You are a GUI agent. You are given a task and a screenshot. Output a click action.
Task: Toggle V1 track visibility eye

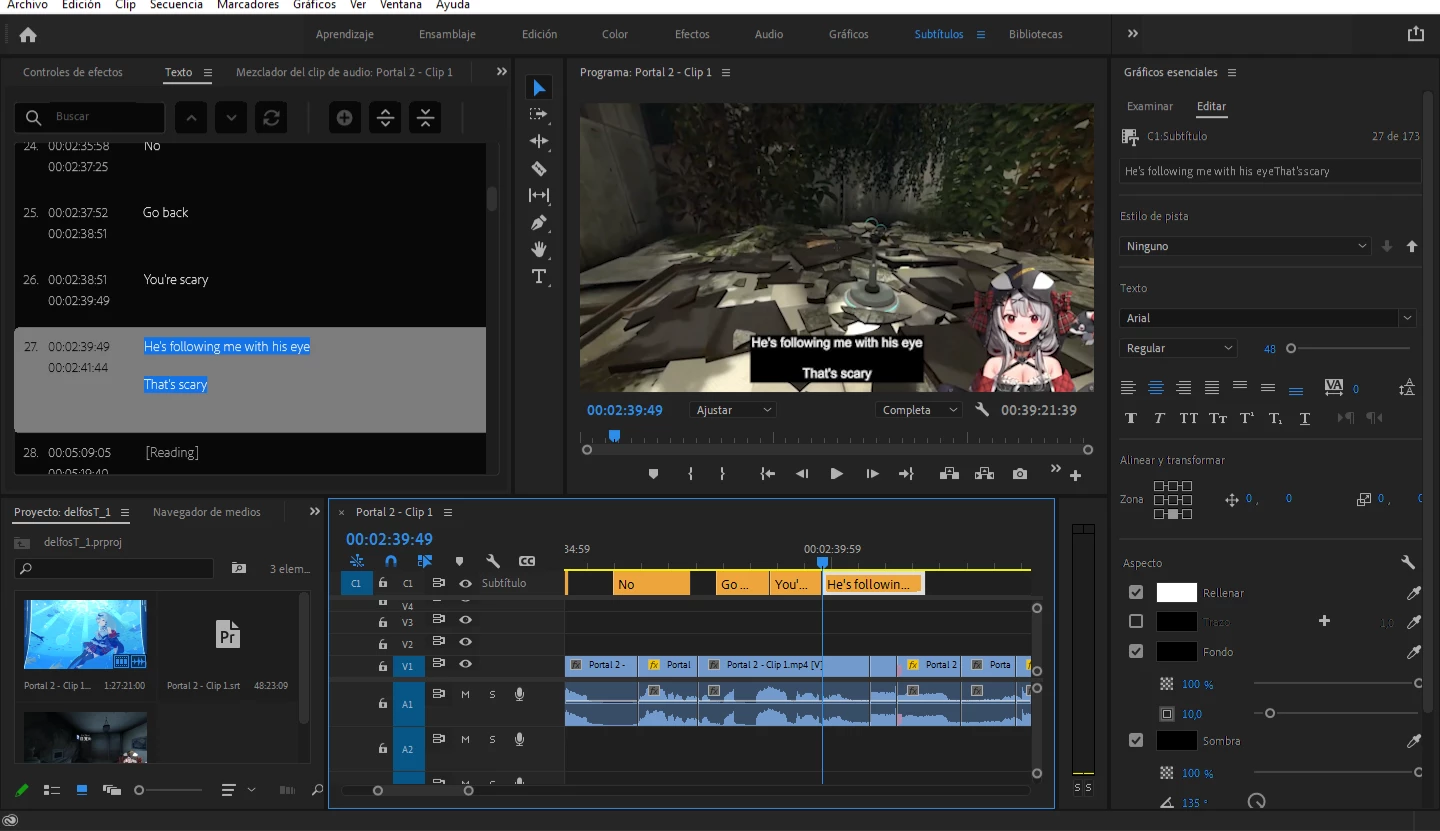pos(465,664)
